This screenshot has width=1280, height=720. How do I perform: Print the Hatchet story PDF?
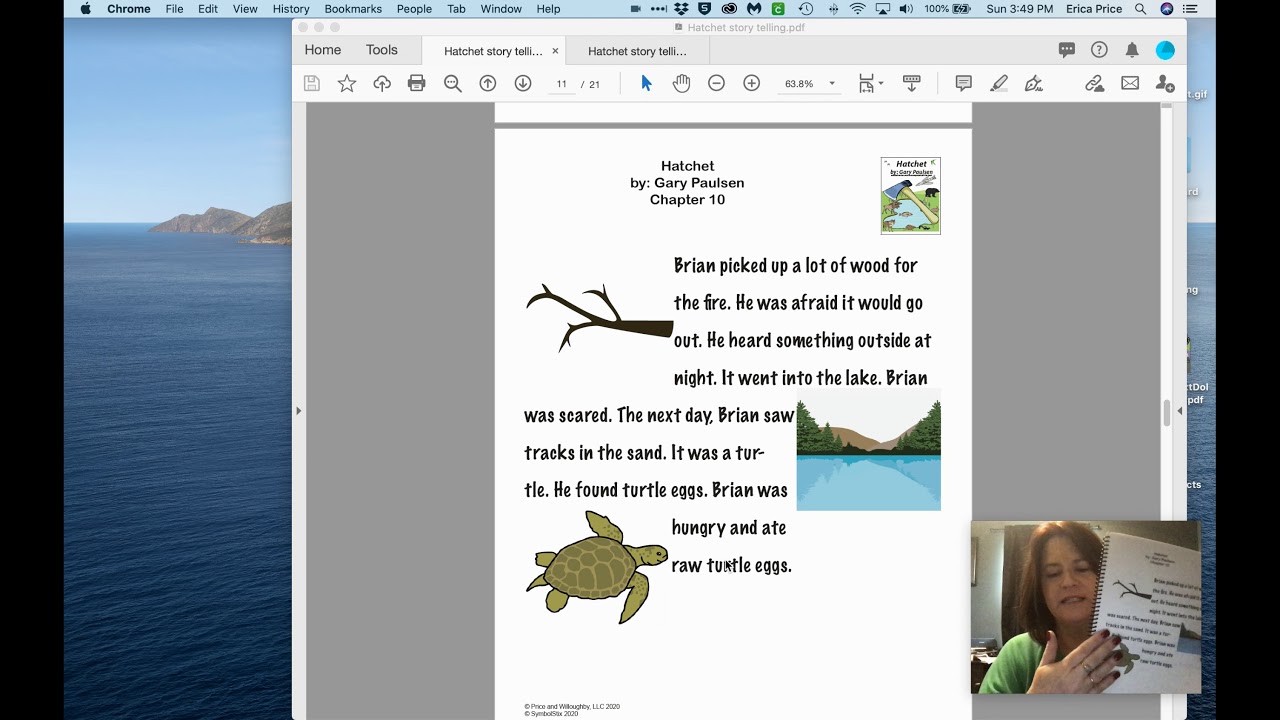417,84
